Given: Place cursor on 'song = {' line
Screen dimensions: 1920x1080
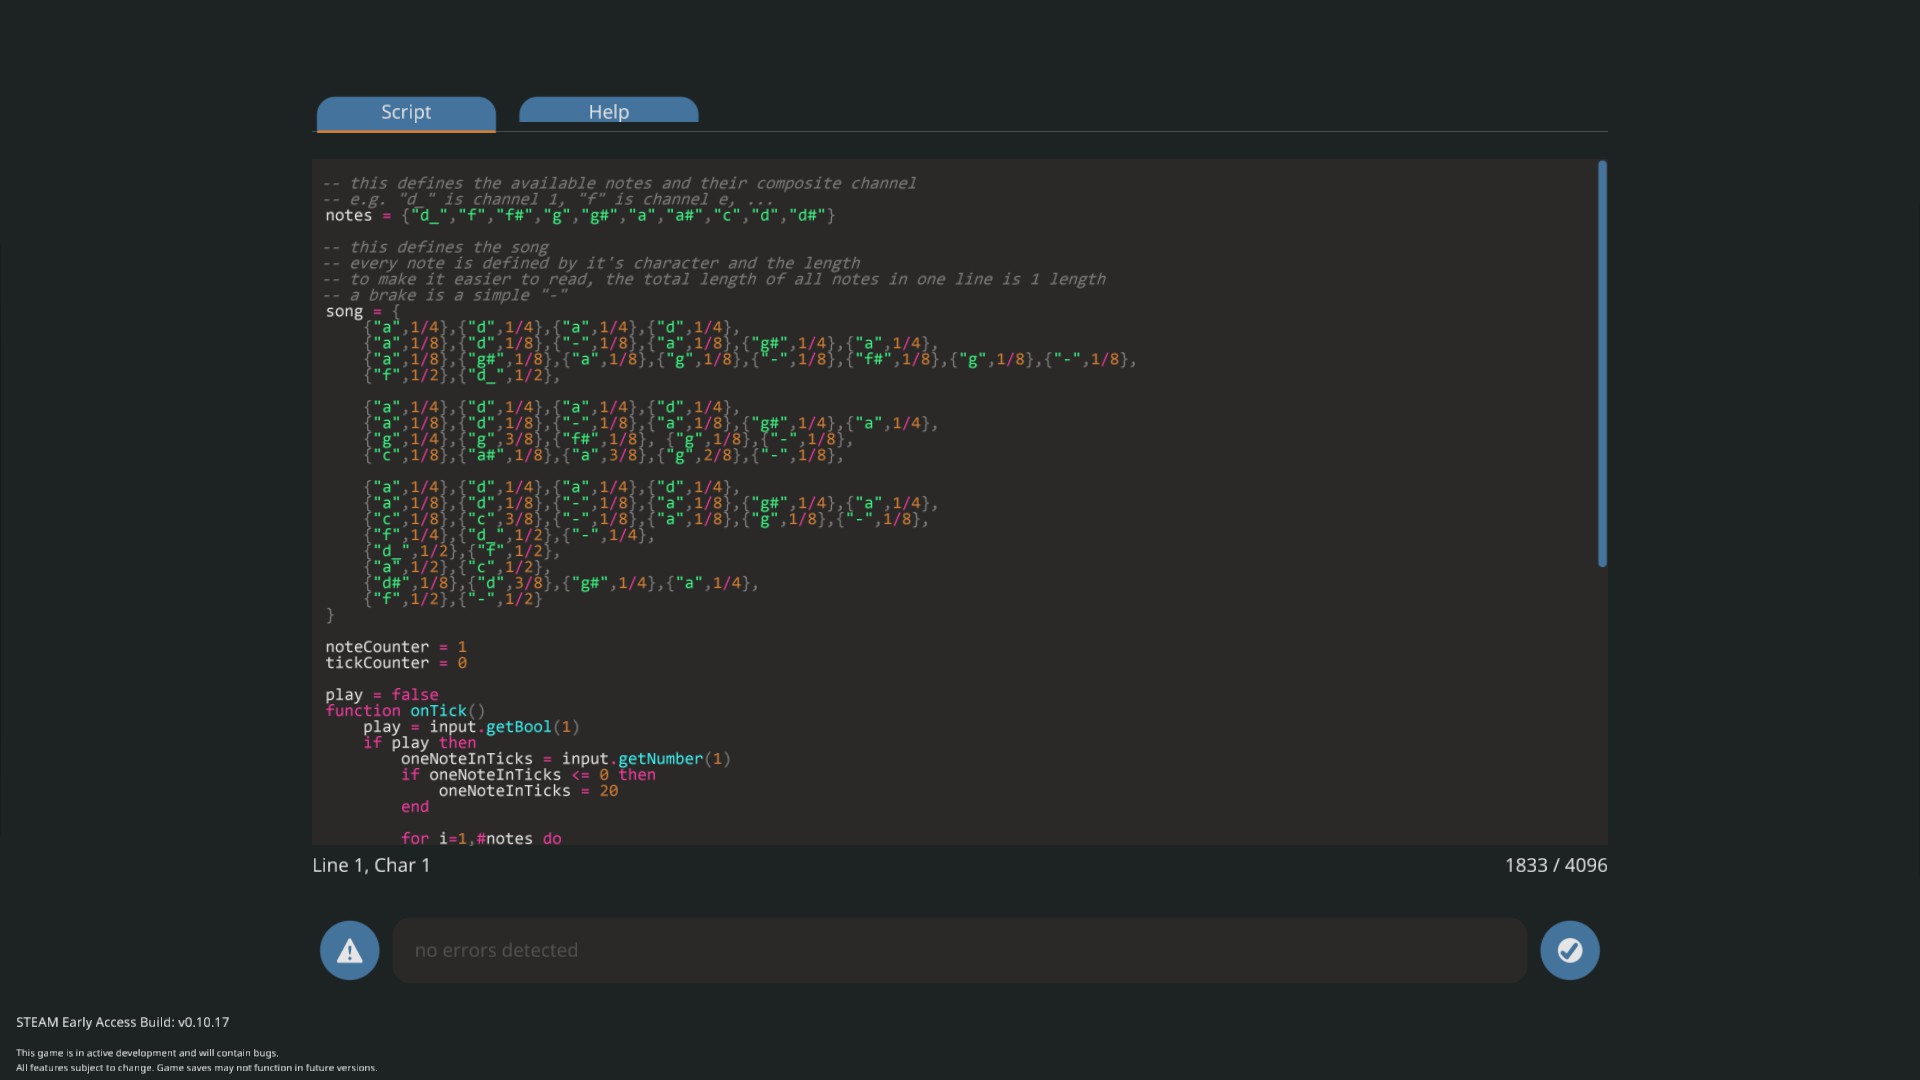Looking at the screenshot, I should point(362,311).
